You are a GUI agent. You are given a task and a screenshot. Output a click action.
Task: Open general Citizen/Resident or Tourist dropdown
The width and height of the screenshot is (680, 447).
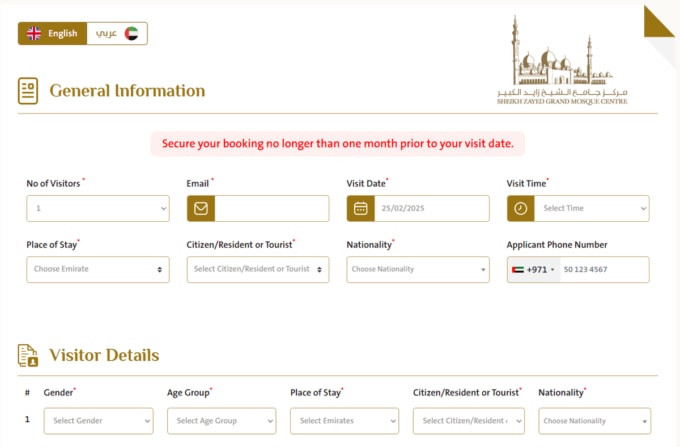(x=258, y=270)
